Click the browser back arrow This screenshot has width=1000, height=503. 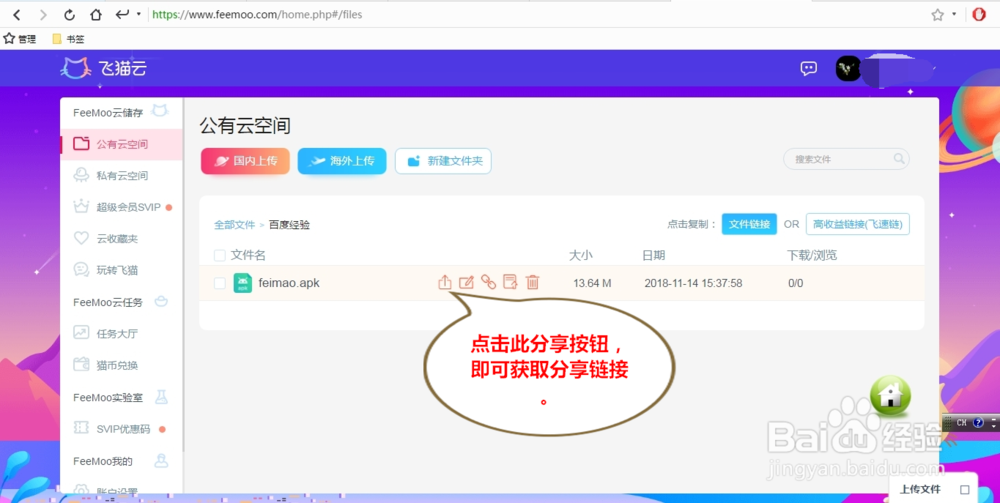click(17, 15)
